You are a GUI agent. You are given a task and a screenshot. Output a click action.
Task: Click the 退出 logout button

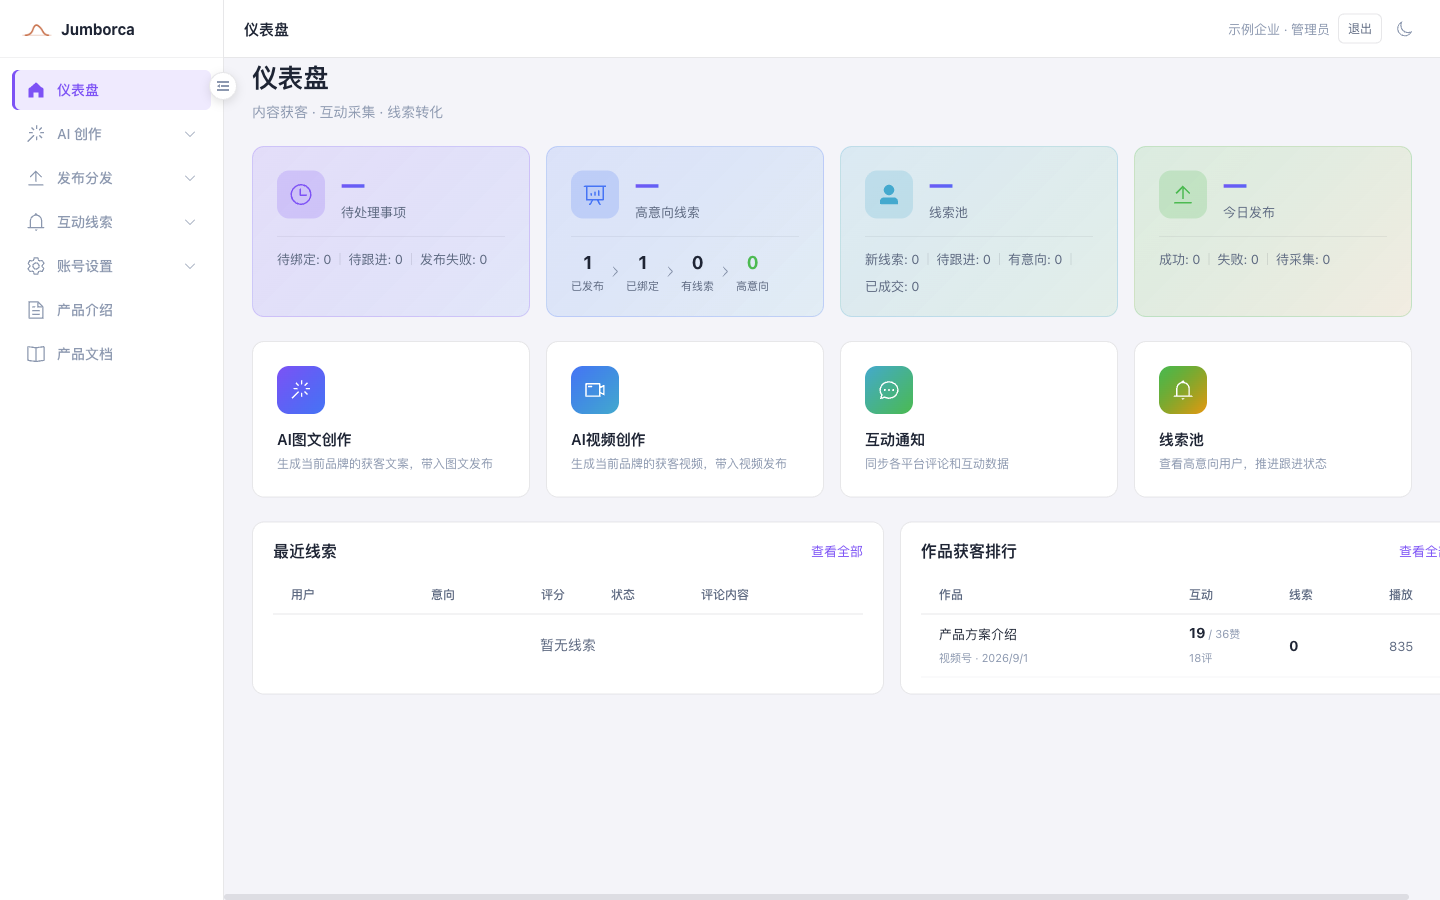point(1360,29)
